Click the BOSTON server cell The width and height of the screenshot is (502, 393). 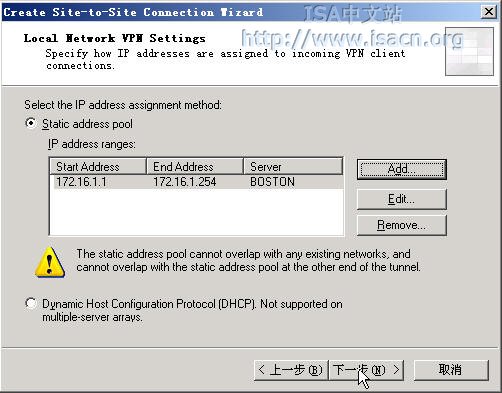tap(272, 182)
